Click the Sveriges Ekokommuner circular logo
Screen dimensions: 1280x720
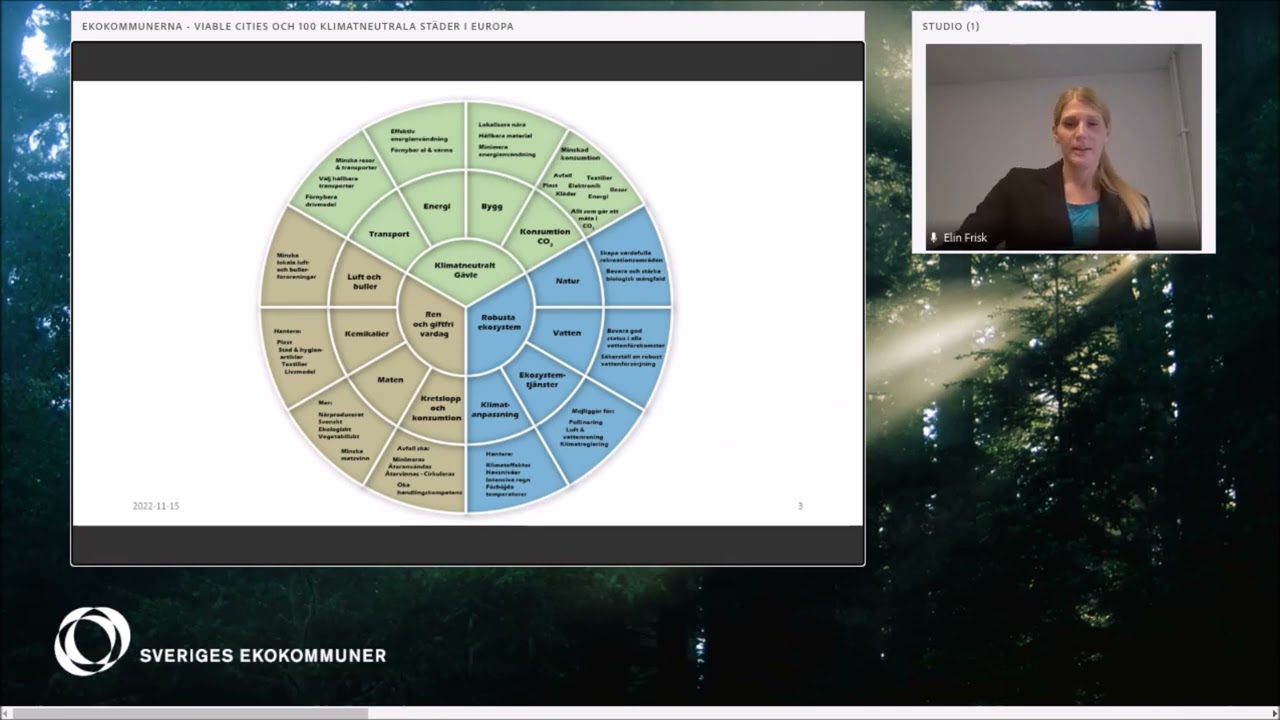pyautogui.click(x=92, y=641)
